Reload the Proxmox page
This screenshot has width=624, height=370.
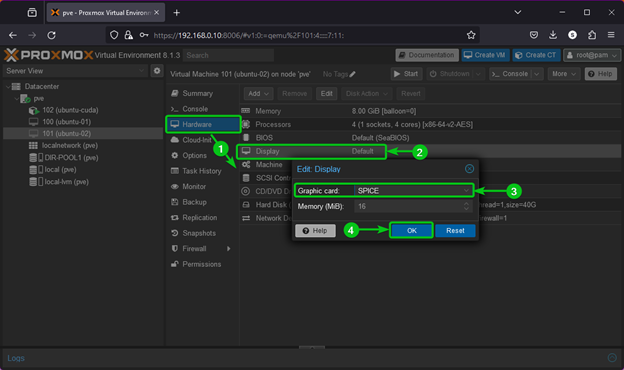pos(51,35)
